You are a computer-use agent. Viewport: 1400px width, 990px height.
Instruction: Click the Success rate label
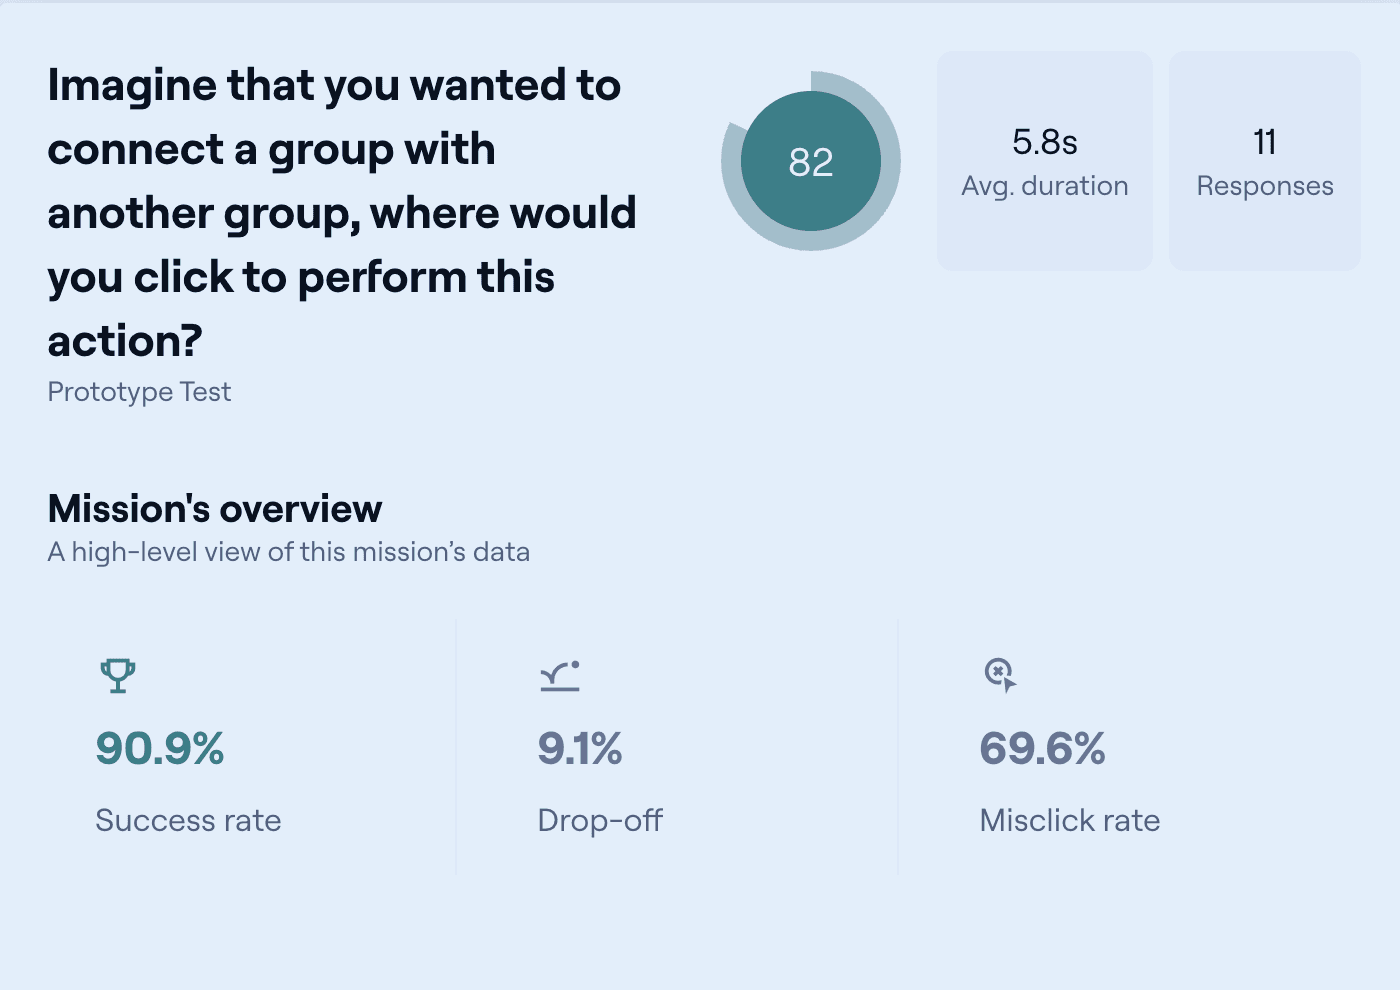(x=188, y=821)
